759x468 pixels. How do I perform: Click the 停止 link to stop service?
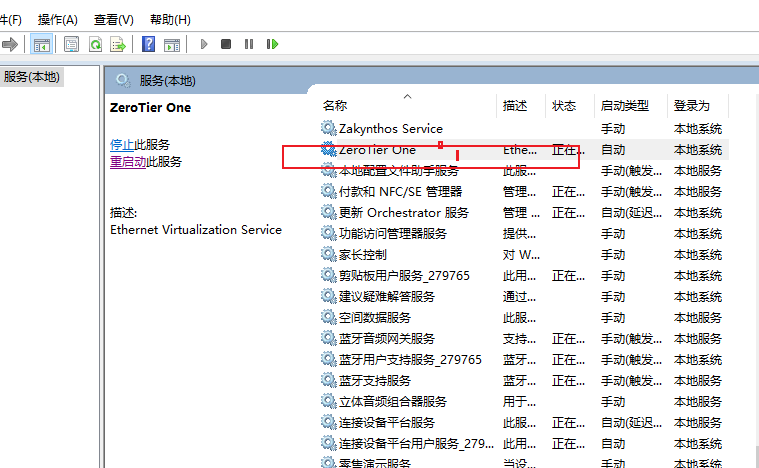click(x=121, y=145)
